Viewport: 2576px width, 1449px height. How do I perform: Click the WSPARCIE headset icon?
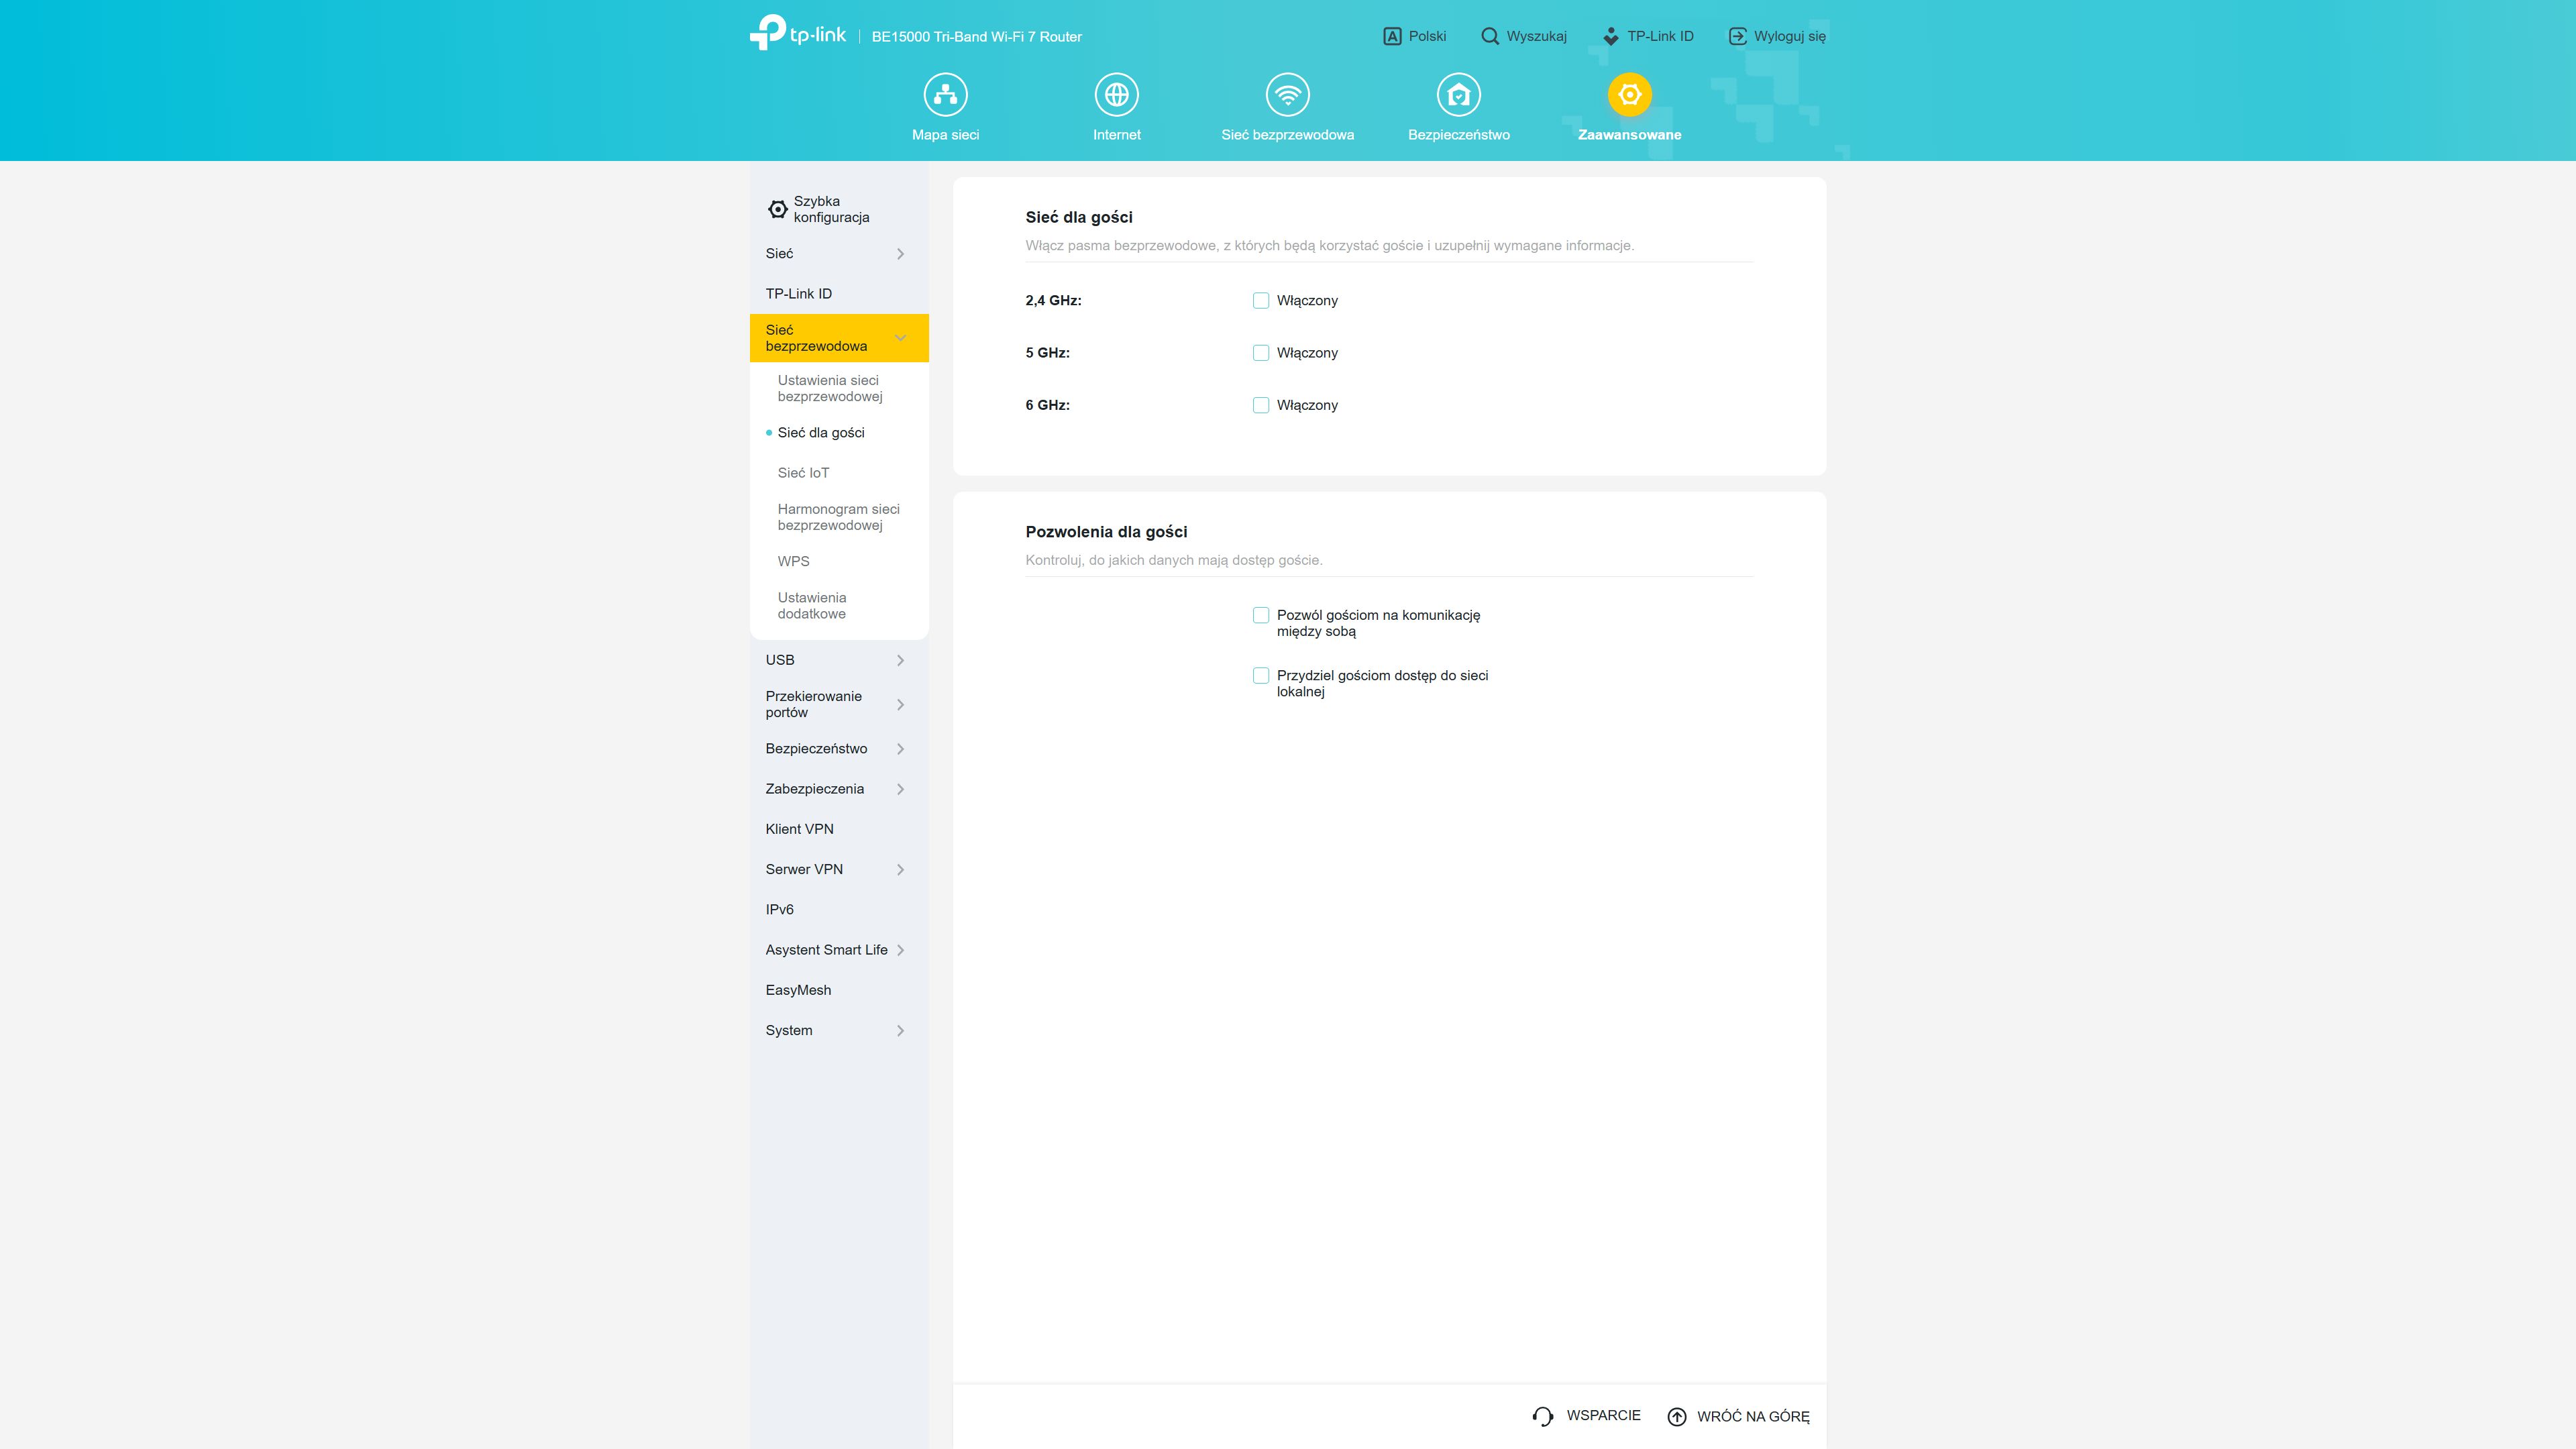[x=1542, y=1416]
